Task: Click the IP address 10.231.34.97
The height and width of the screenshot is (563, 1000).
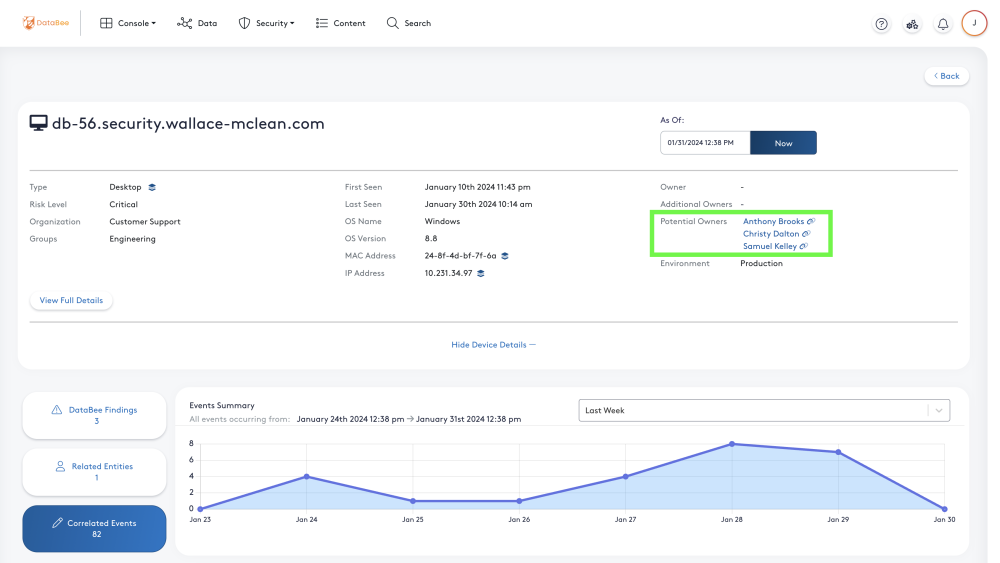Action: pyautogui.click(x=448, y=273)
